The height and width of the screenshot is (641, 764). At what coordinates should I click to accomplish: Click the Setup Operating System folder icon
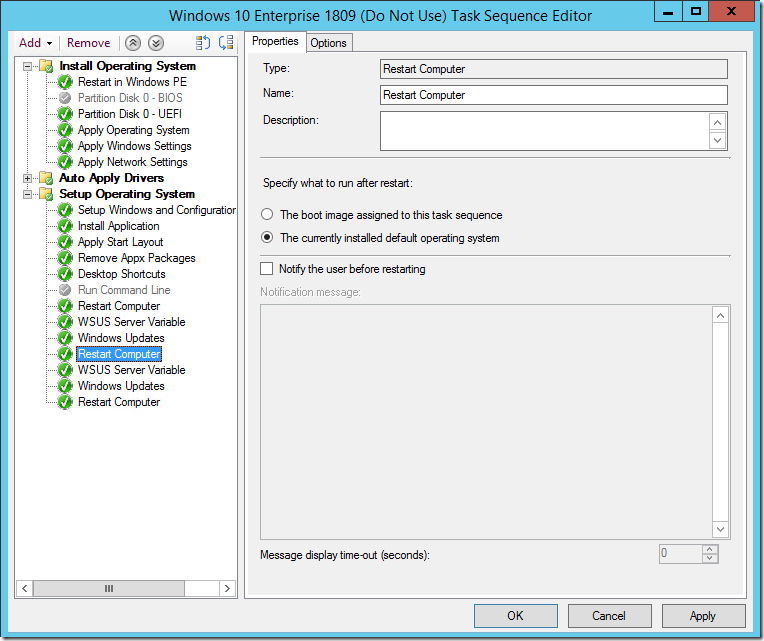[x=46, y=194]
